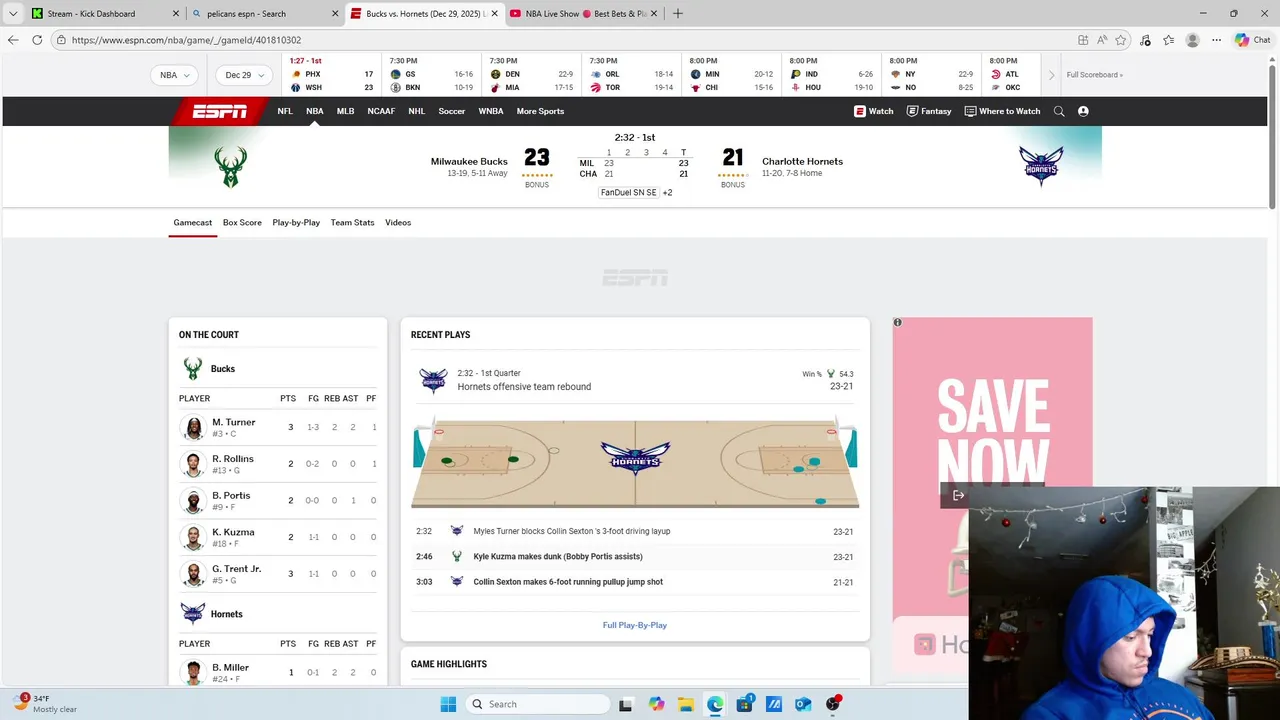Open File Explorer from the taskbar
1280x720 pixels.
point(685,704)
